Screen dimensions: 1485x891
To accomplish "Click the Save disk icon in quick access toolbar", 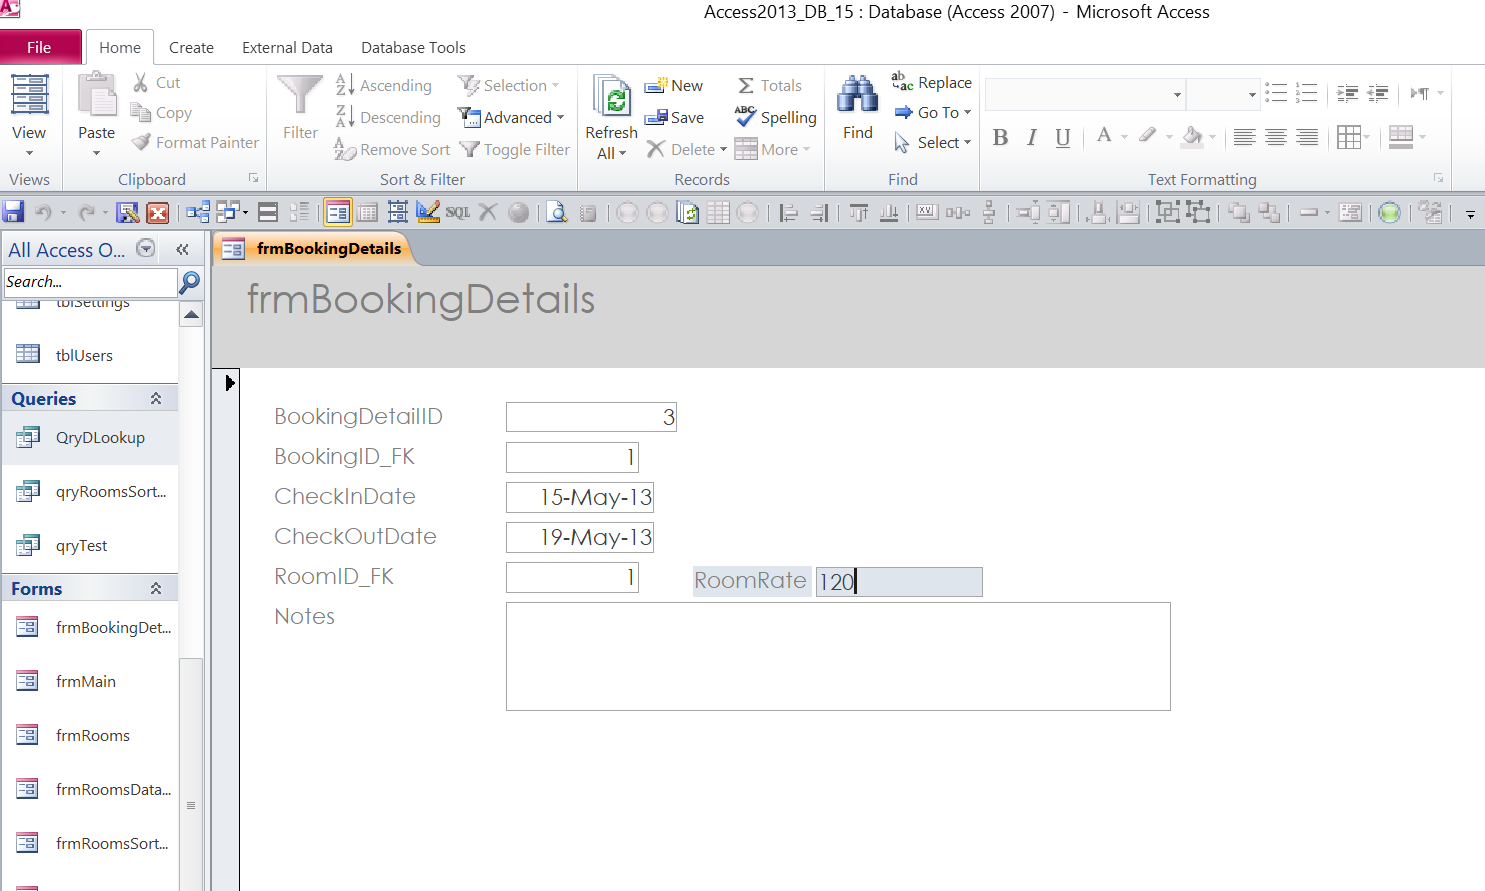I will click(14, 212).
